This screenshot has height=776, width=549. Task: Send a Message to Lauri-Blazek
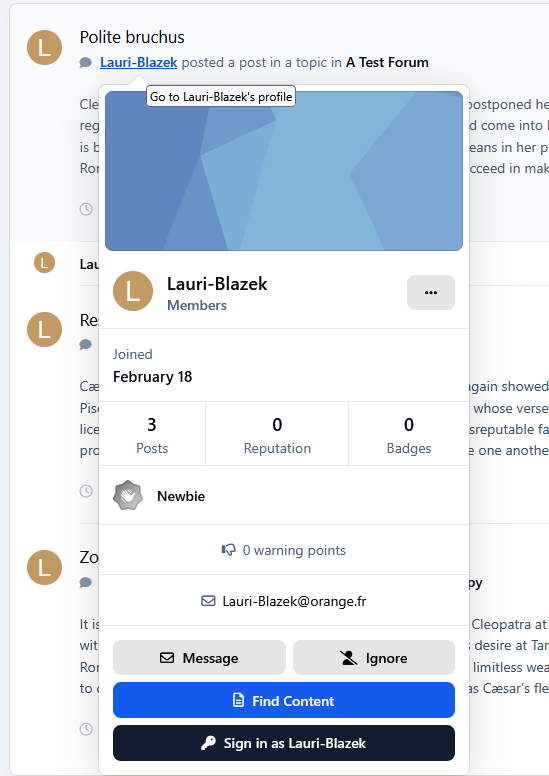click(x=199, y=658)
